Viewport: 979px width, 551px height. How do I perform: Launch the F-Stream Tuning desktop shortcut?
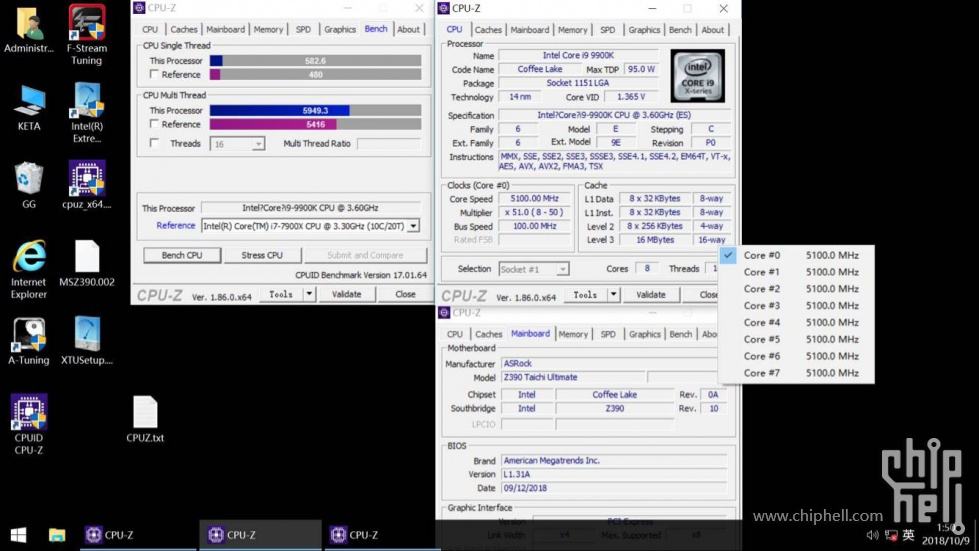87,34
